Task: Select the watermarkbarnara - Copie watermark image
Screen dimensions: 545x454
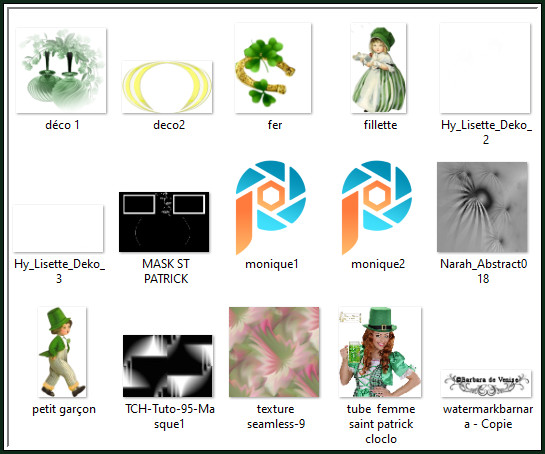Action: [x=486, y=384]
